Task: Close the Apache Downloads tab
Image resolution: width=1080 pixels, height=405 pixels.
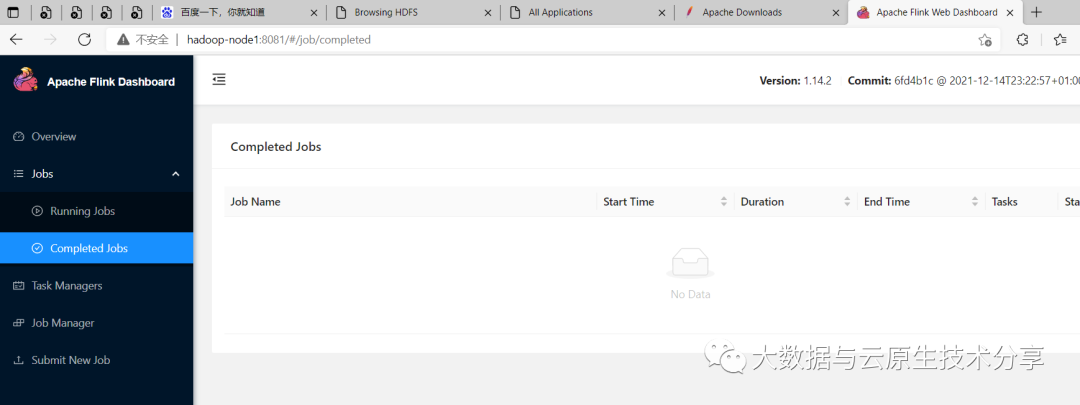Action: coord(836,12)
